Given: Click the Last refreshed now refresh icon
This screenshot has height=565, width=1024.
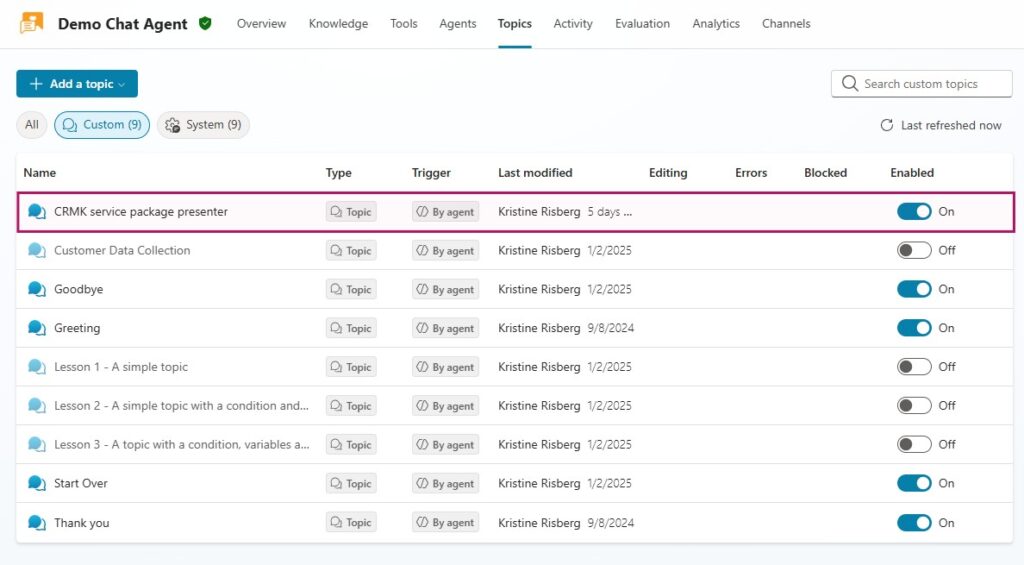Looking at the screenshot, I should tap(886, 125).
